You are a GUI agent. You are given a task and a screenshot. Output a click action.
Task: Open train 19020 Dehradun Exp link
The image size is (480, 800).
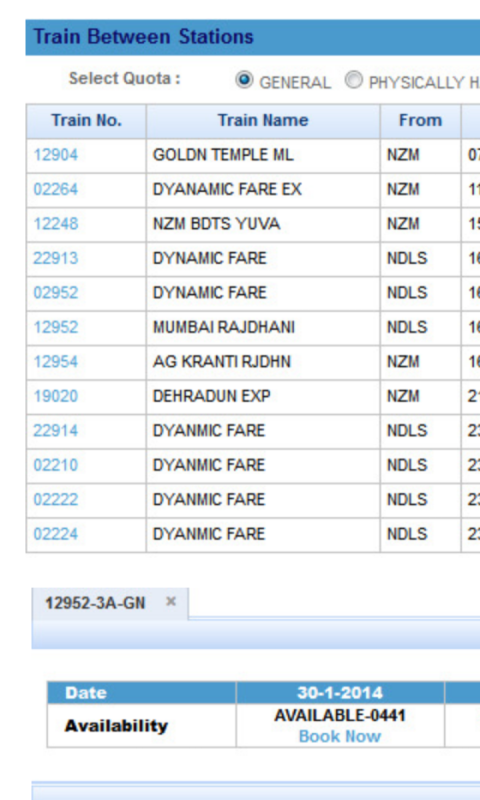(x=56, y=396)
